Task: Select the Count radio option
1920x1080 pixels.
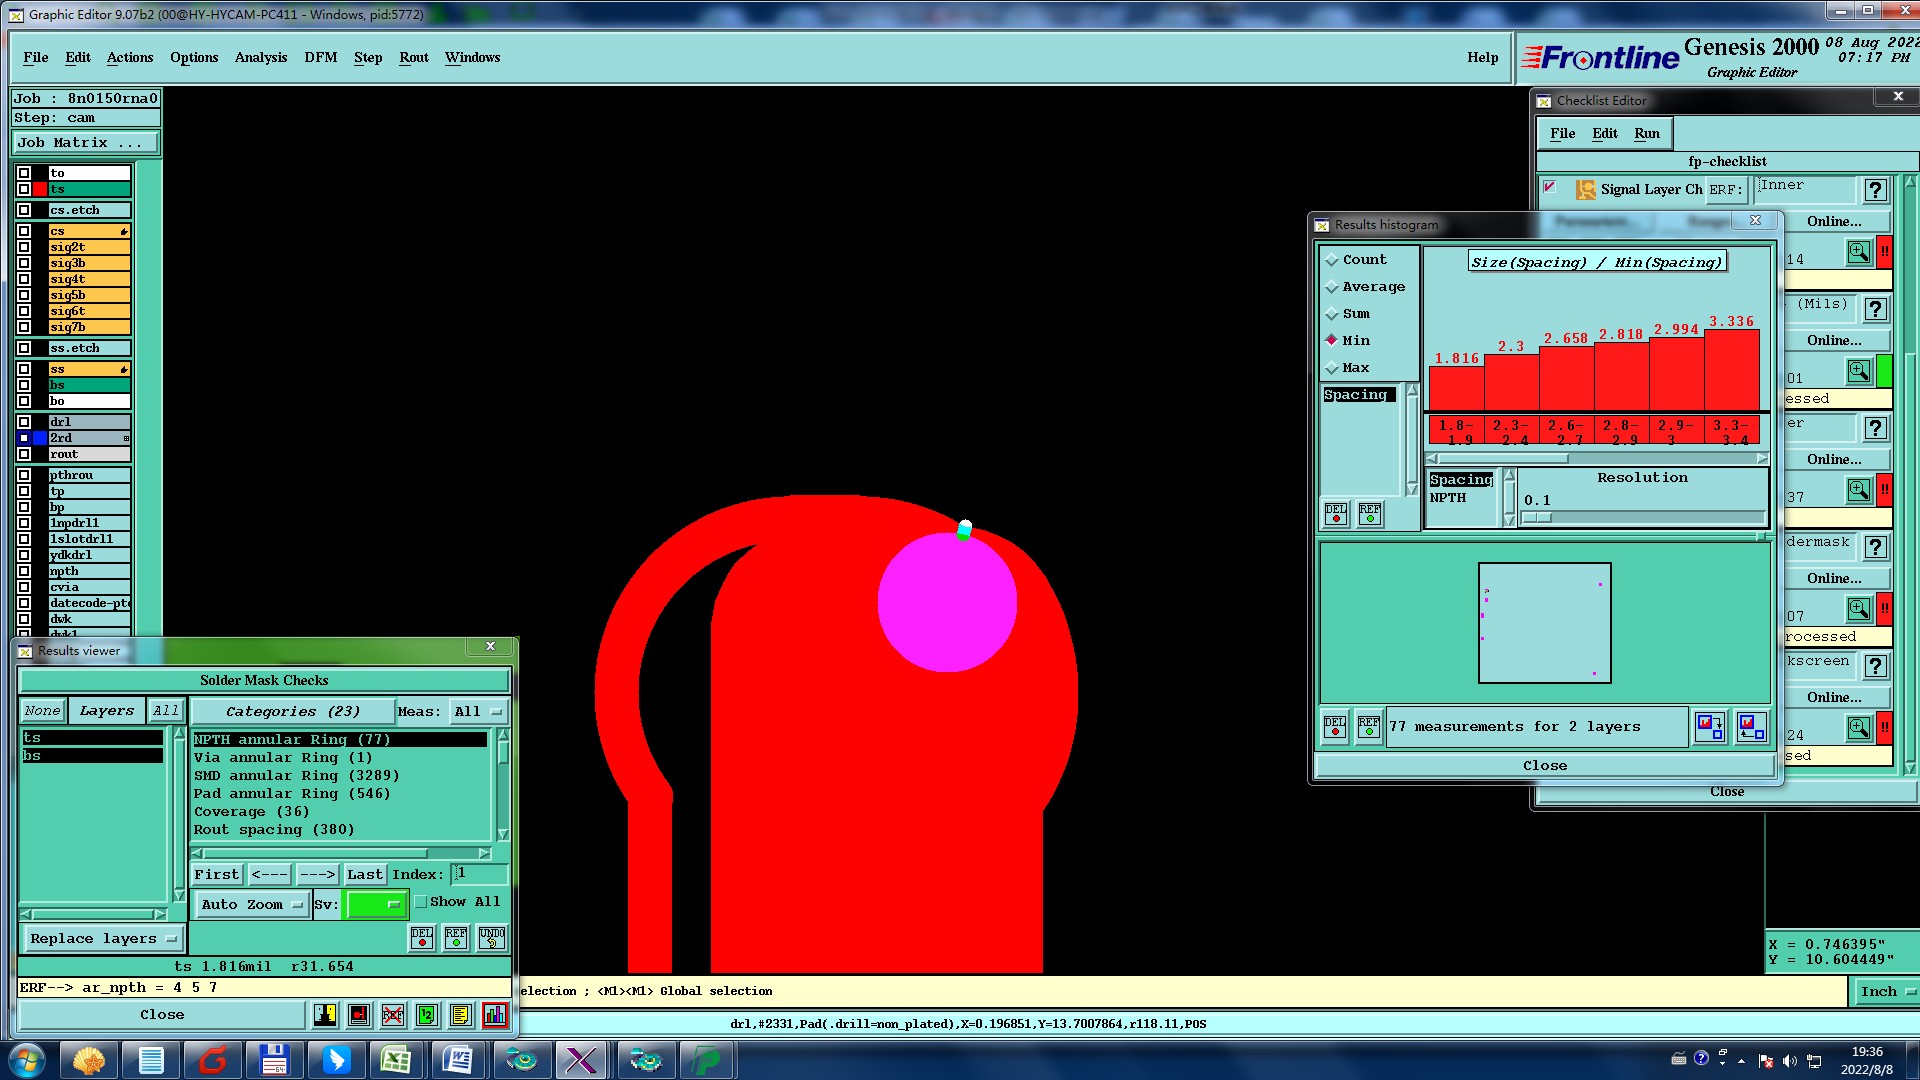Action: (1332, 260)
